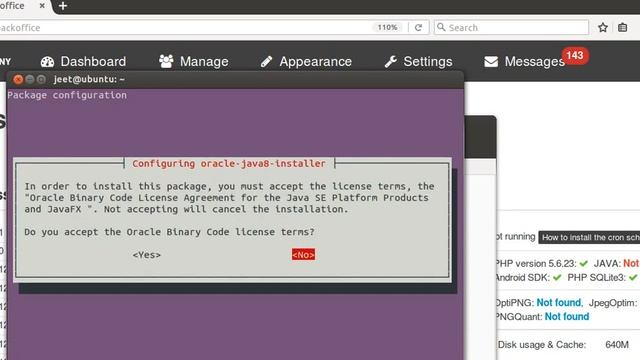Click the Appearance pencil icon

[x=266, y=62]
